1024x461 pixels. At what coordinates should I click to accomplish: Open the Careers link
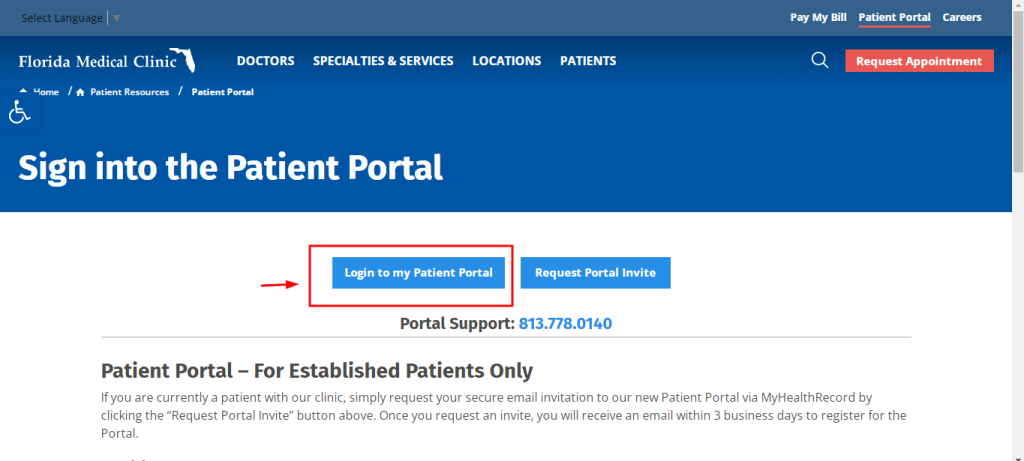pyautogui.click(x=962, y=18)
